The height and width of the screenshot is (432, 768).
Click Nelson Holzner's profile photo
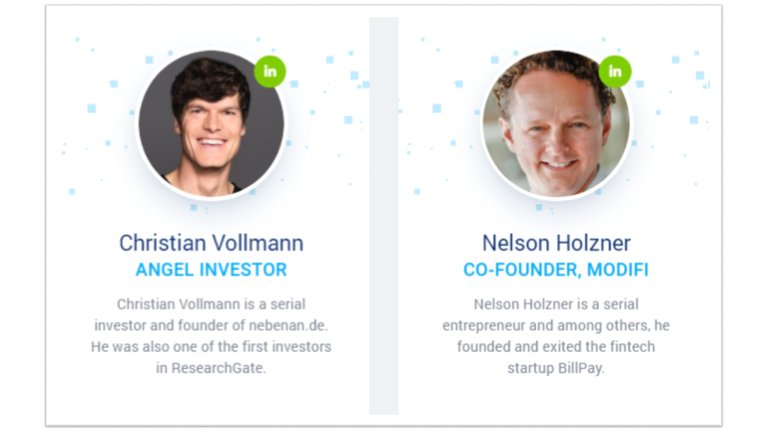click(x=556, y=123)
